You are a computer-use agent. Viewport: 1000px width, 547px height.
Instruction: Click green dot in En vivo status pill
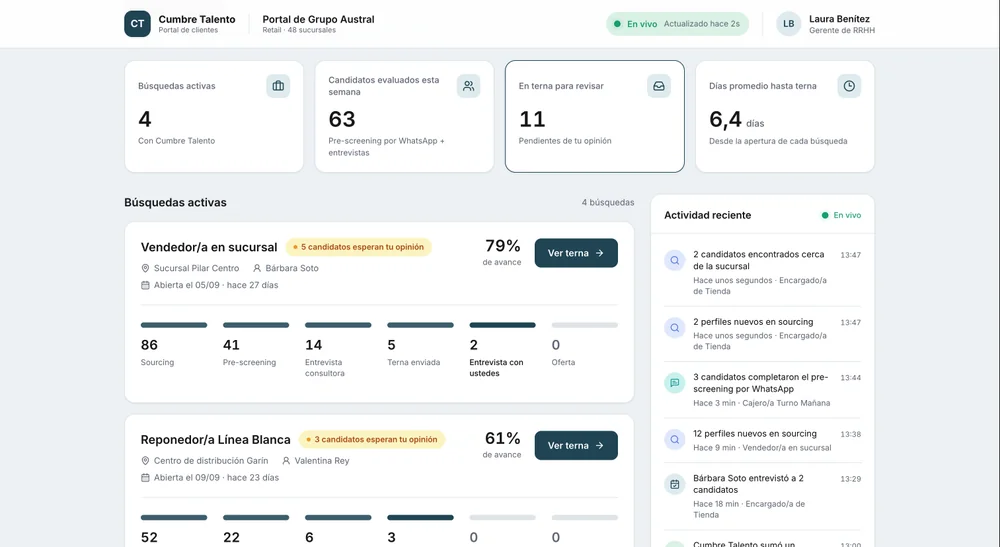[617, 24]
